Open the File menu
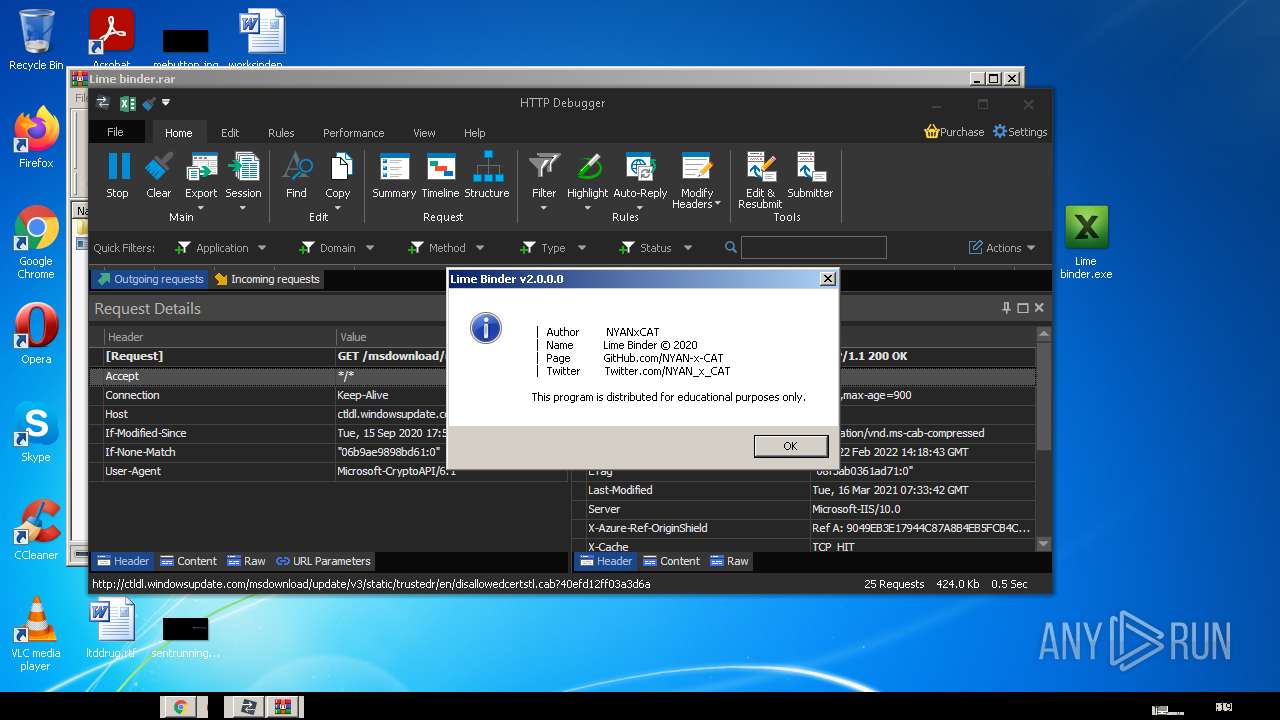 point(115,132)
